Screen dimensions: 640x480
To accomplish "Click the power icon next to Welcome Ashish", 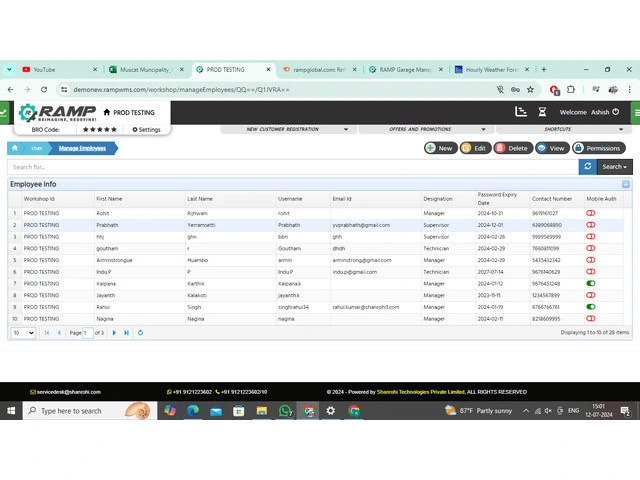I will [x=616, y=112].
